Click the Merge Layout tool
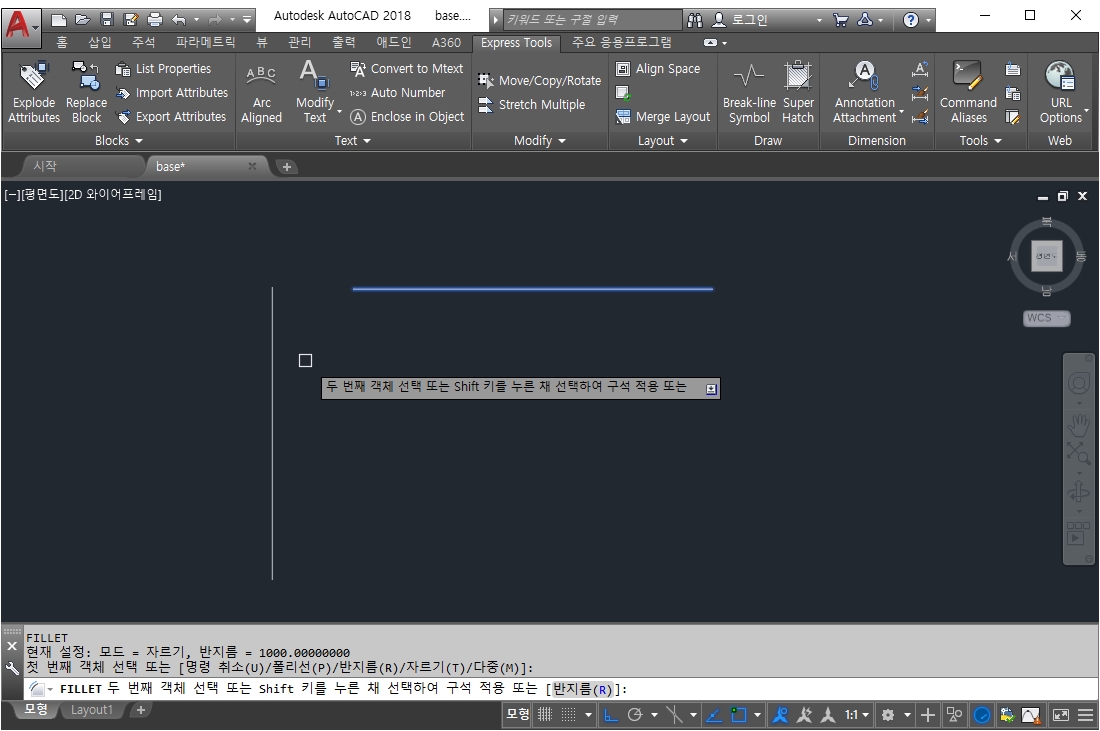The width and height of the screenshot is (1100, 731). click(663, 116)
